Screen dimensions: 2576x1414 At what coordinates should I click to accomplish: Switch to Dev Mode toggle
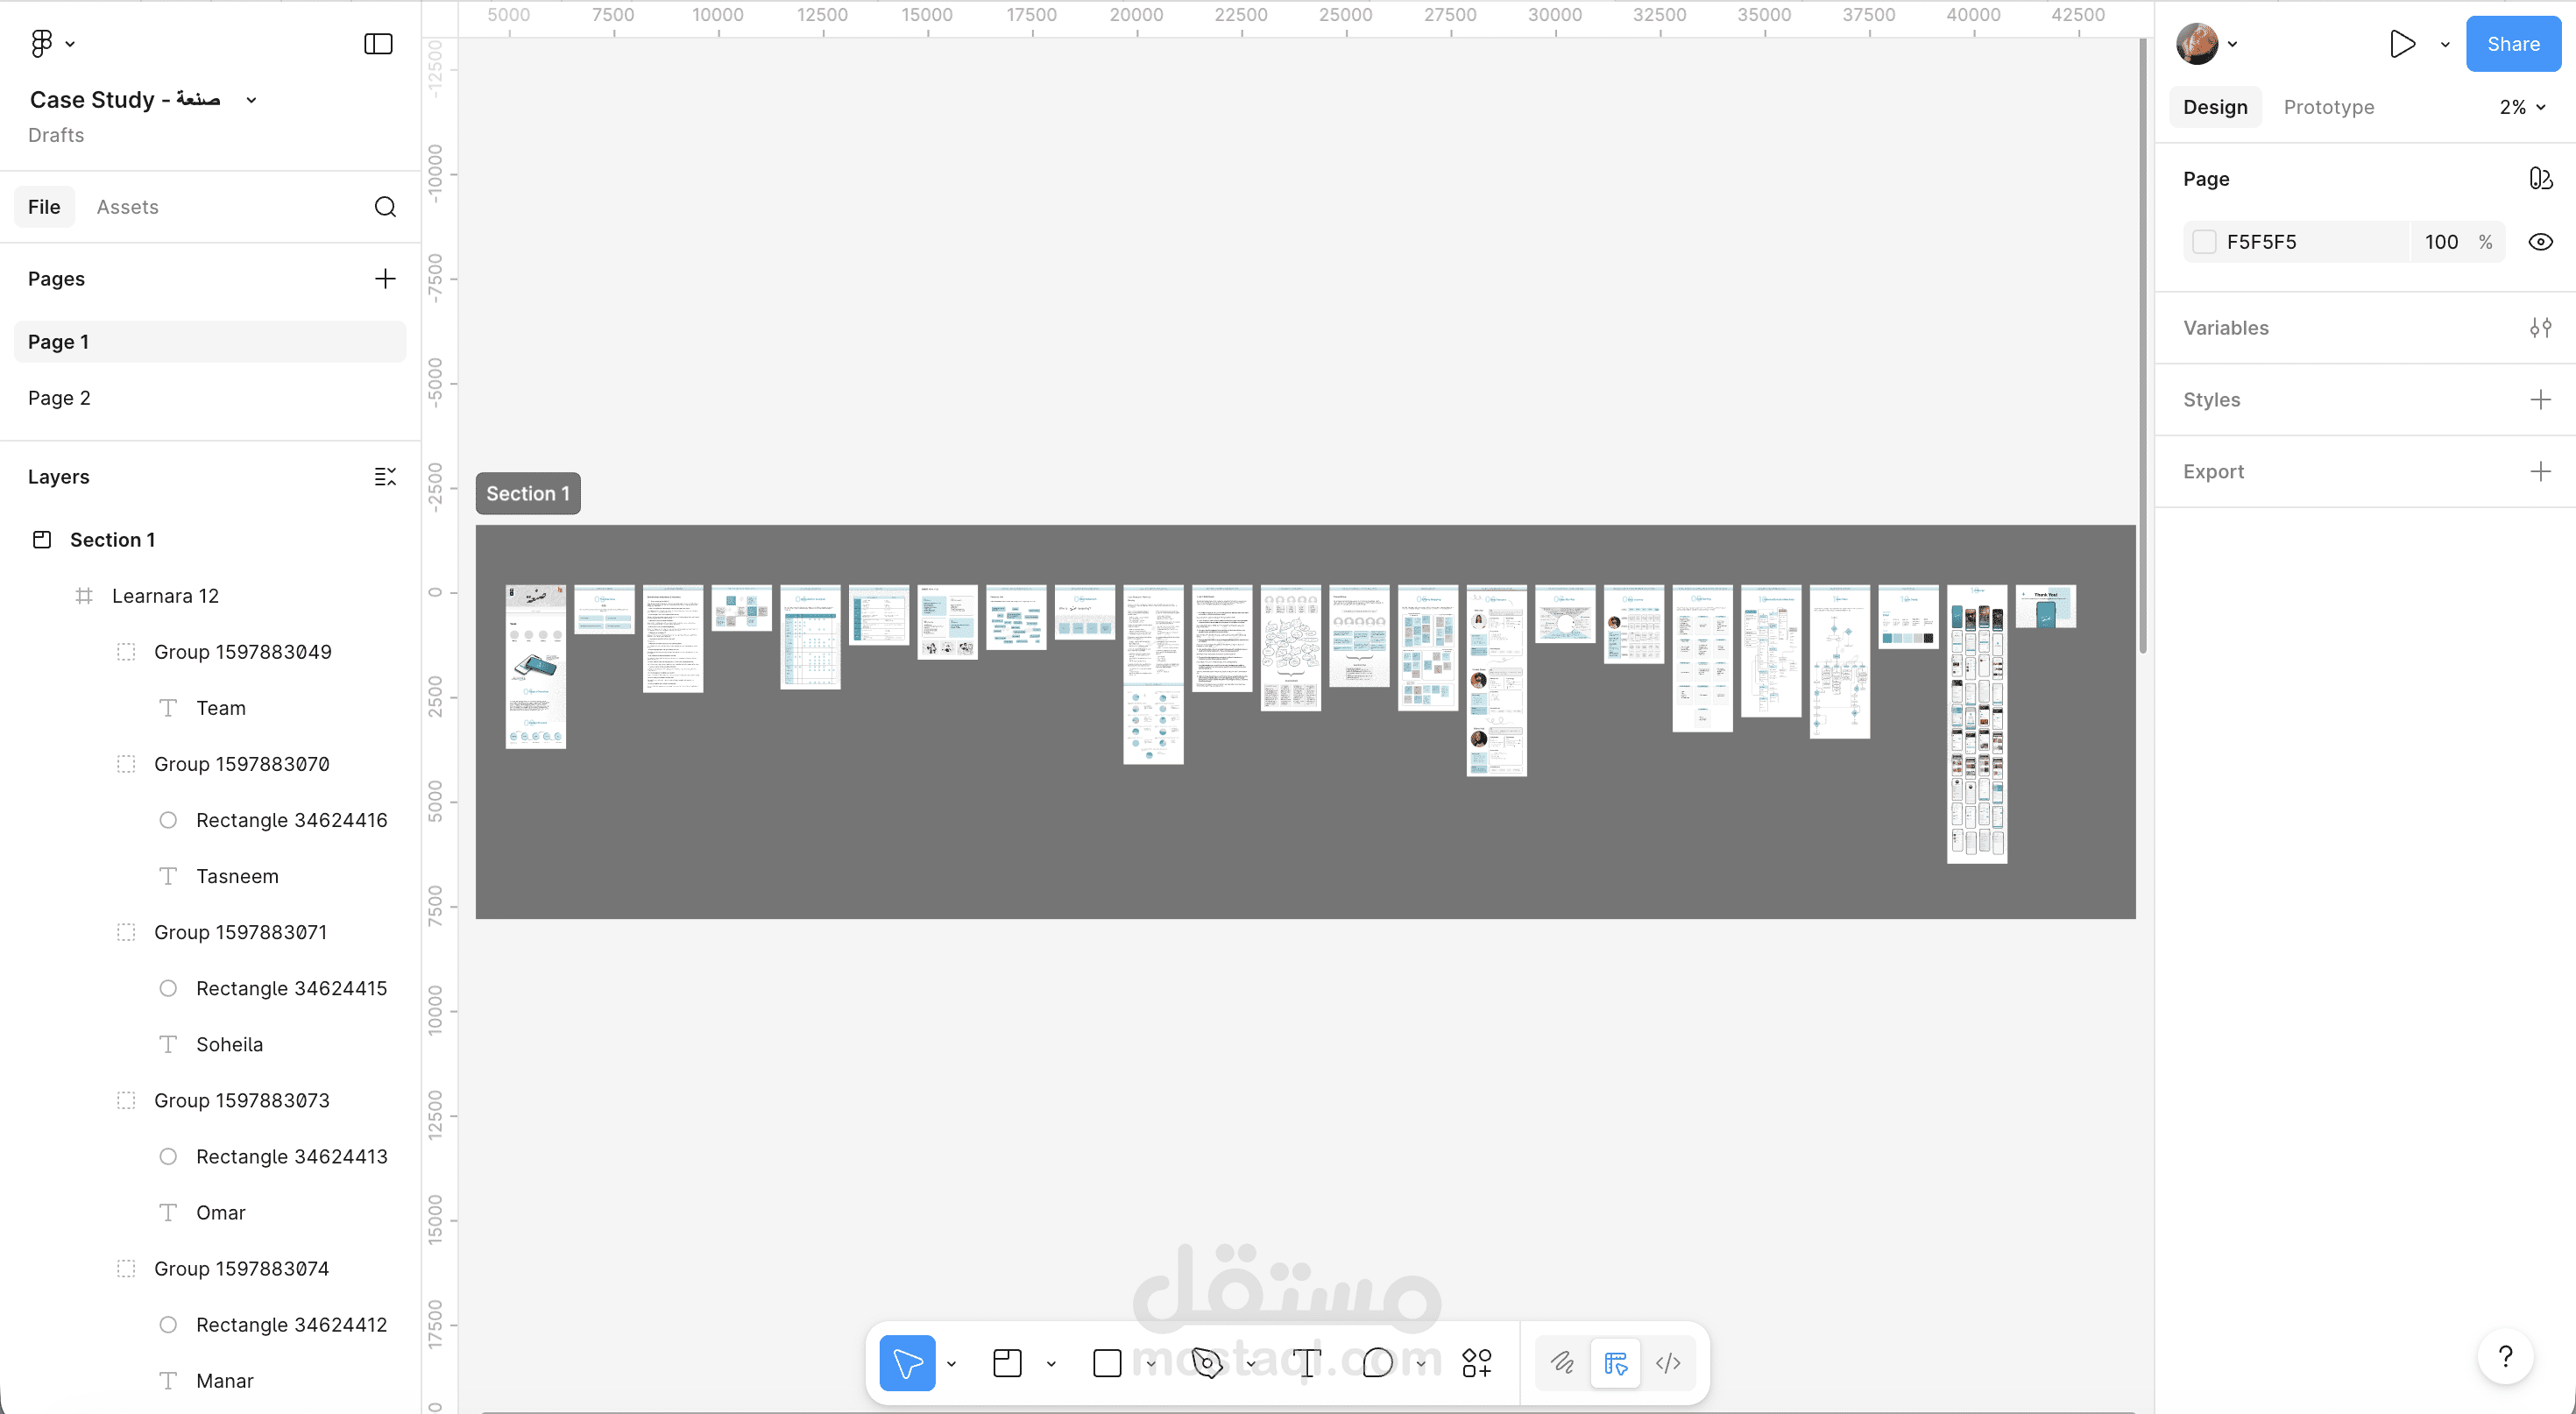(1668, 1363)
